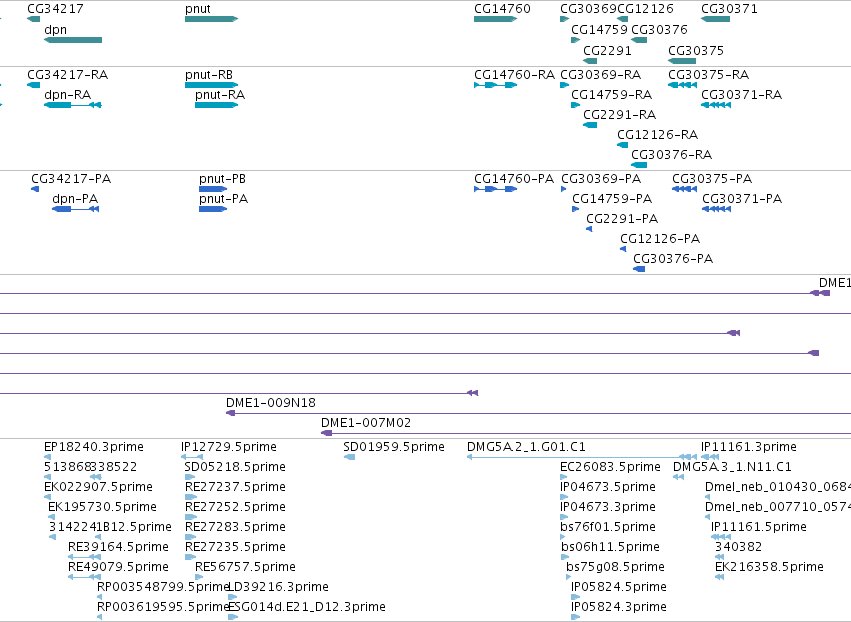
Task: Click the CG14759-RA transcript label
Action: [611, 95]
